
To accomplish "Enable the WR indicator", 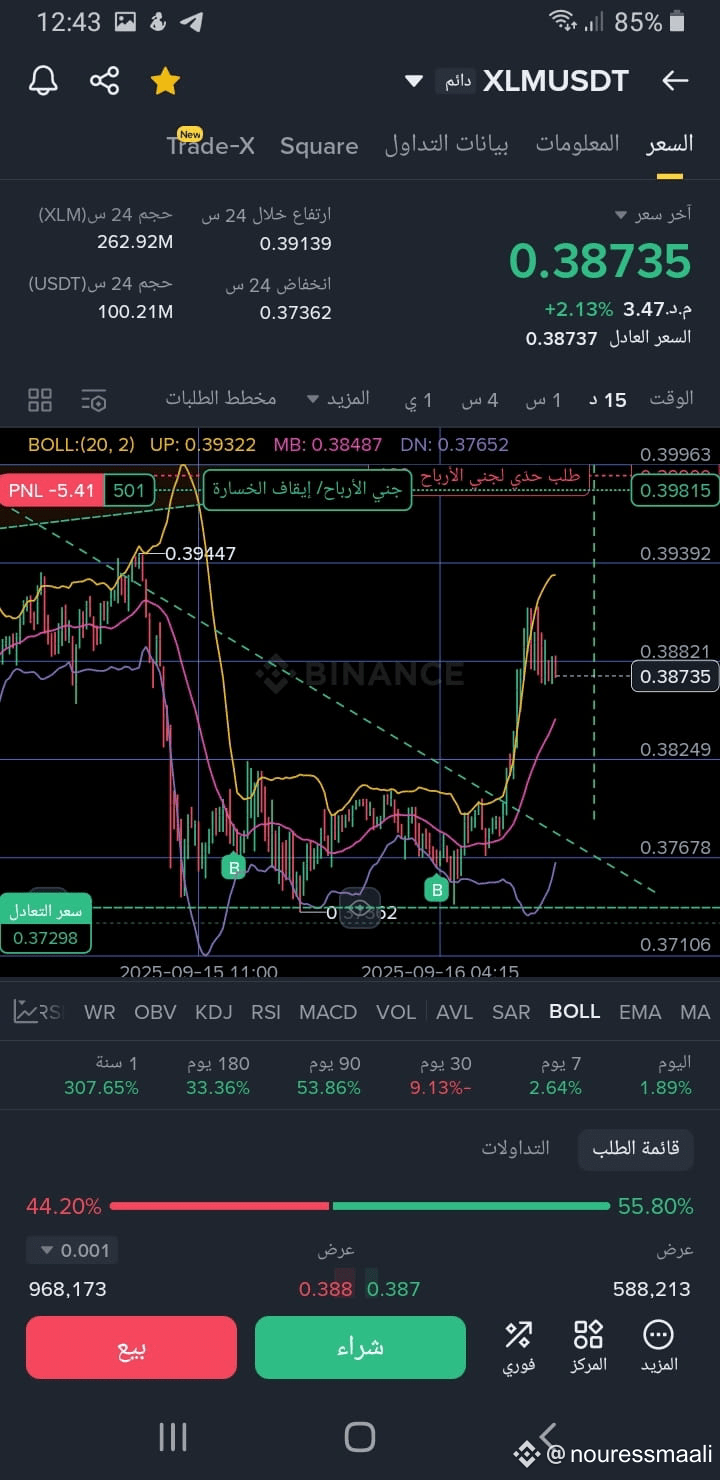I will (x=100, y=1012).
